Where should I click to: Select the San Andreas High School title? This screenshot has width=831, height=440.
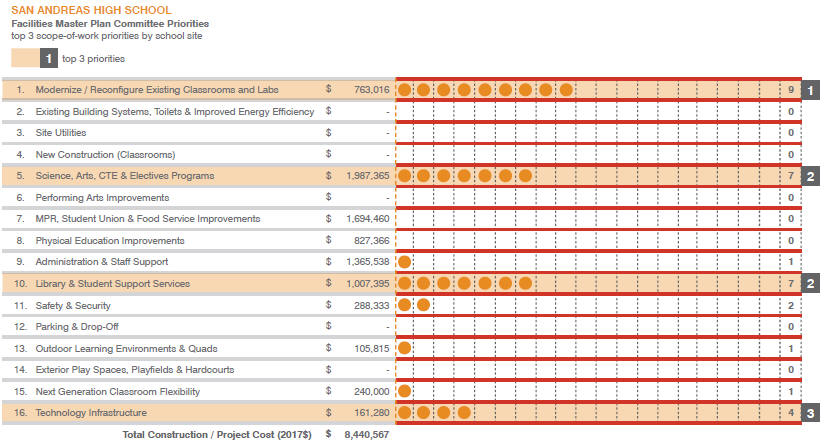[90, 10]
